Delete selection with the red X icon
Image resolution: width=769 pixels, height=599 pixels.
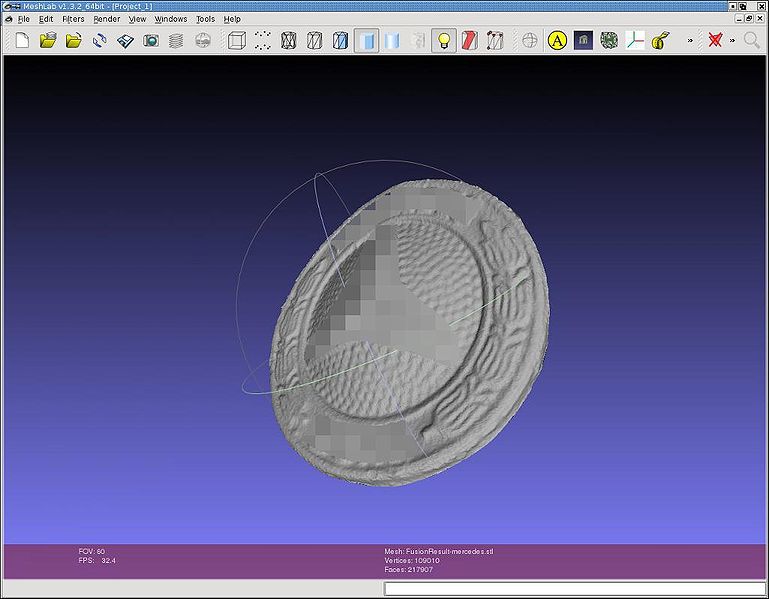click(x=715, y=40)
